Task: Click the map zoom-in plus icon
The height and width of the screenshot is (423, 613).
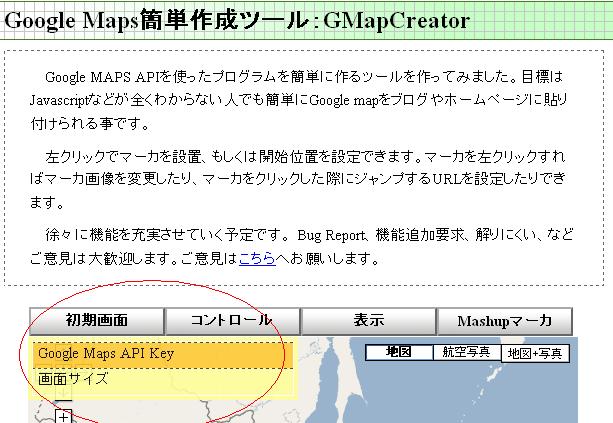Action: [x=64, y=417]
